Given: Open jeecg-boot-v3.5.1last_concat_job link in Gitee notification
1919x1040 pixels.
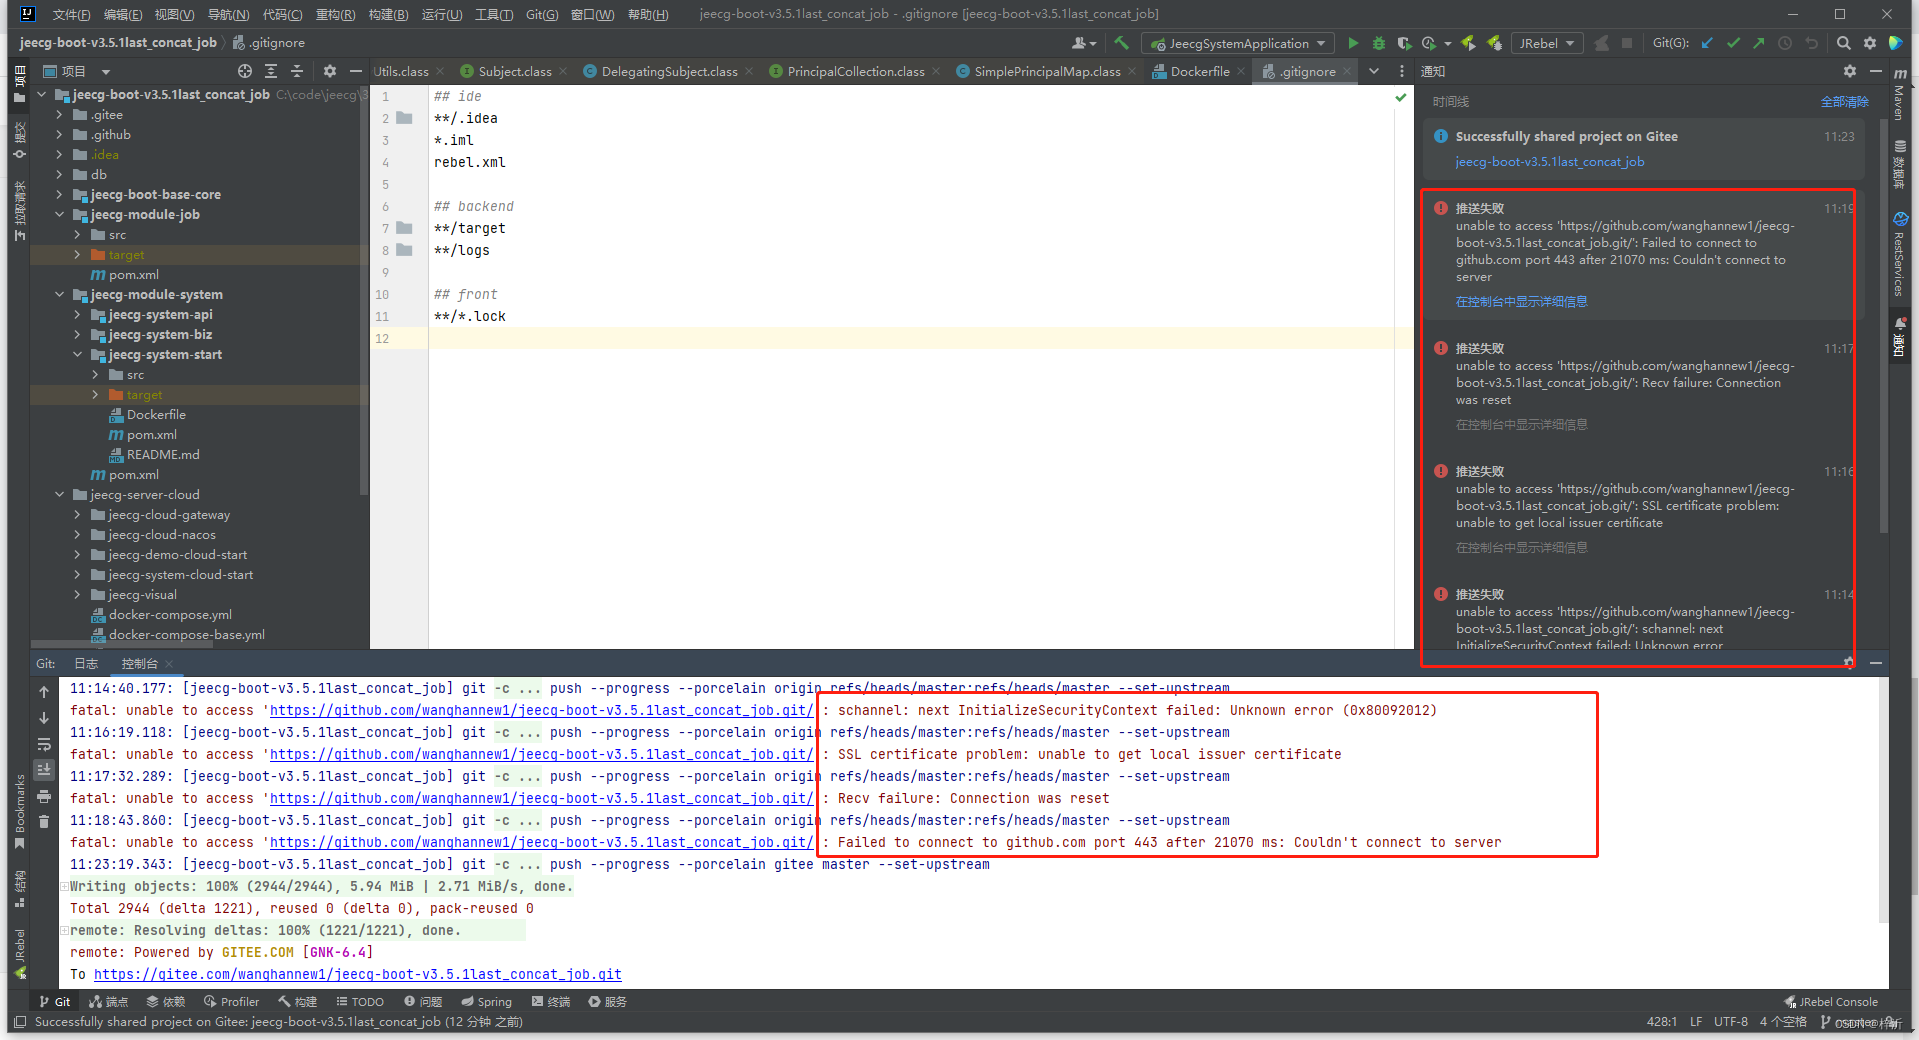Looking at the screenshot, I should (x=1549, y=161).
